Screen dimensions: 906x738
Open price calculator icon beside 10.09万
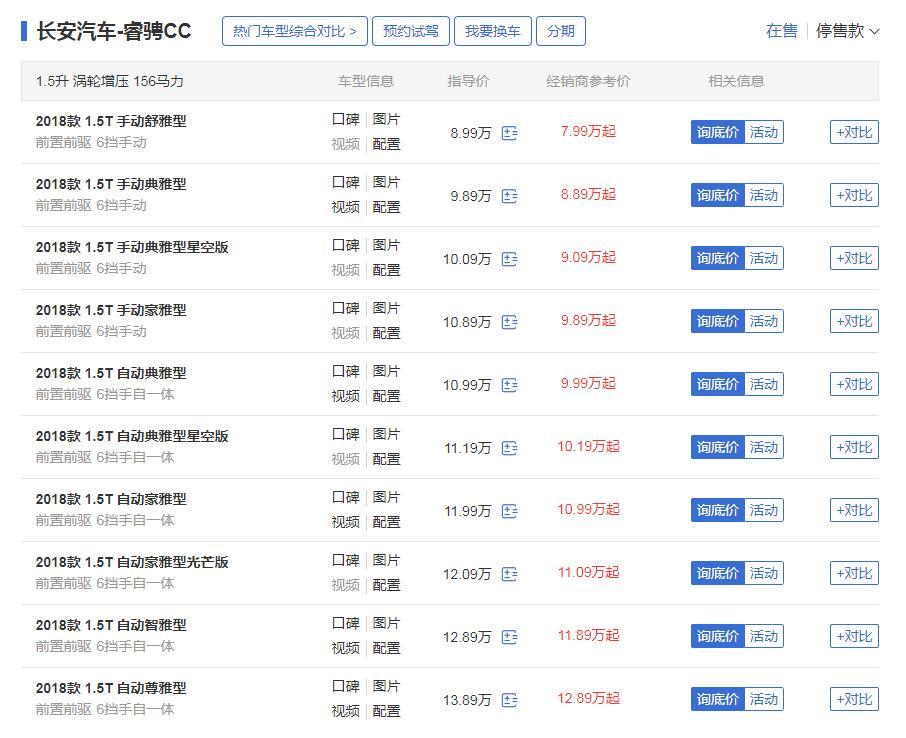[x=509, y=259]
